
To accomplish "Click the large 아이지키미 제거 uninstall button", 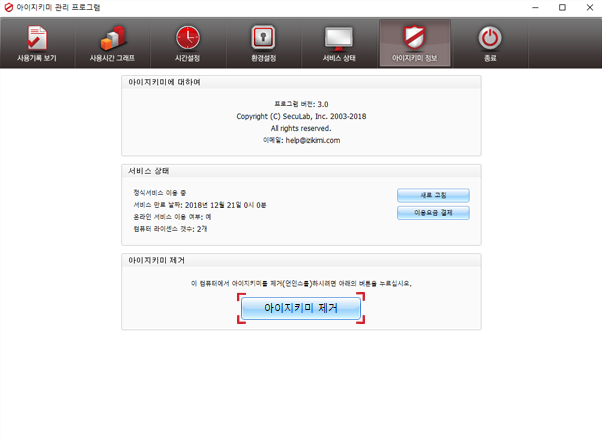I will (301, 308).
